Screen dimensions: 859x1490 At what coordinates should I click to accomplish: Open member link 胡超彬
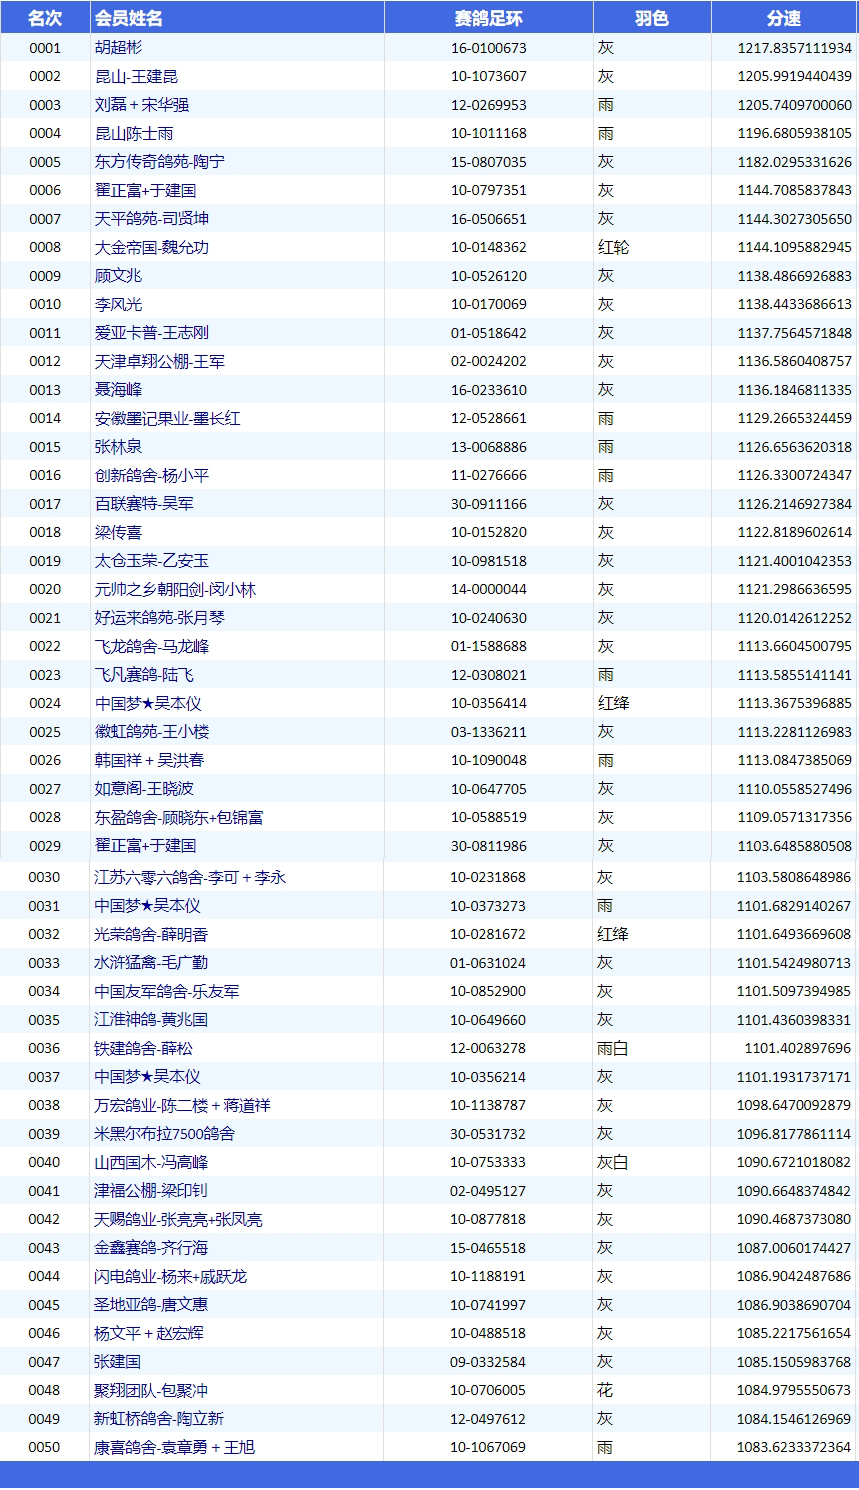coord(119,48)
